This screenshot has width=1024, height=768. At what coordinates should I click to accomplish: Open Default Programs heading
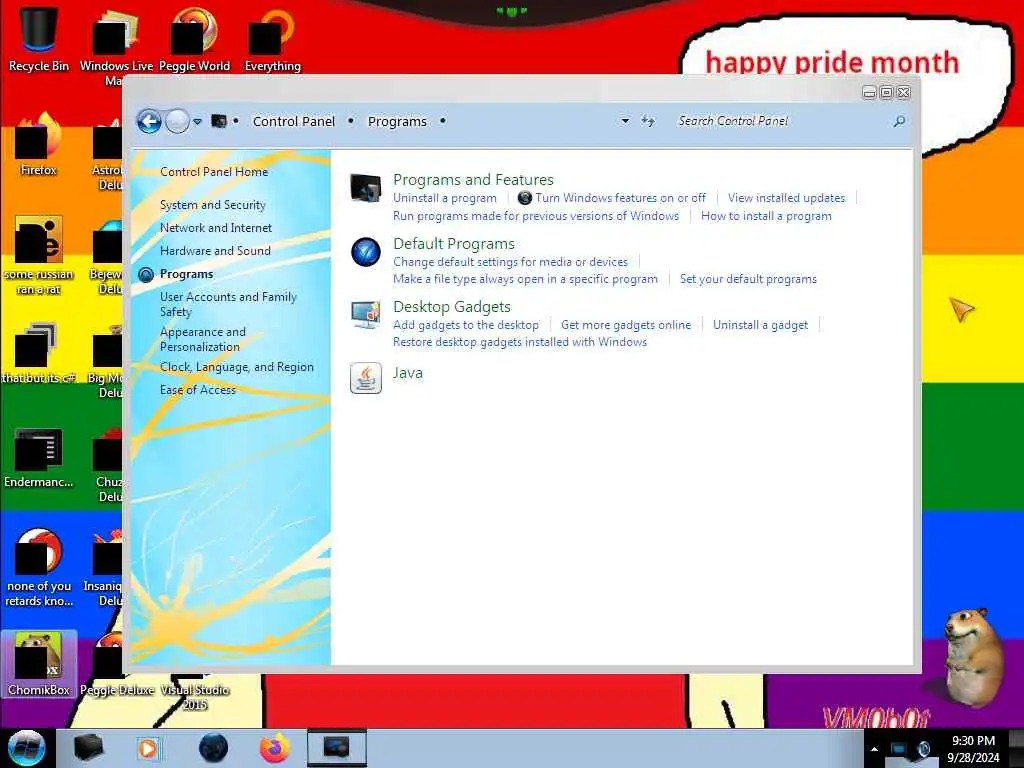(454, 244)
